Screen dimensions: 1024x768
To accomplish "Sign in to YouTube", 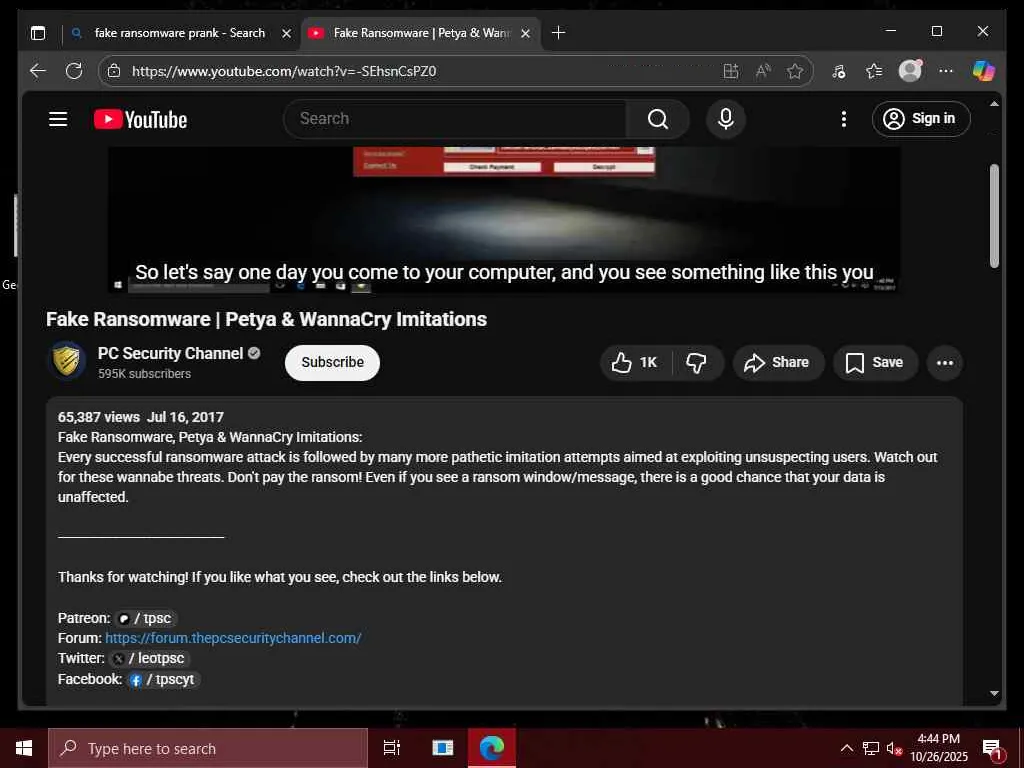I will (921, 119).
